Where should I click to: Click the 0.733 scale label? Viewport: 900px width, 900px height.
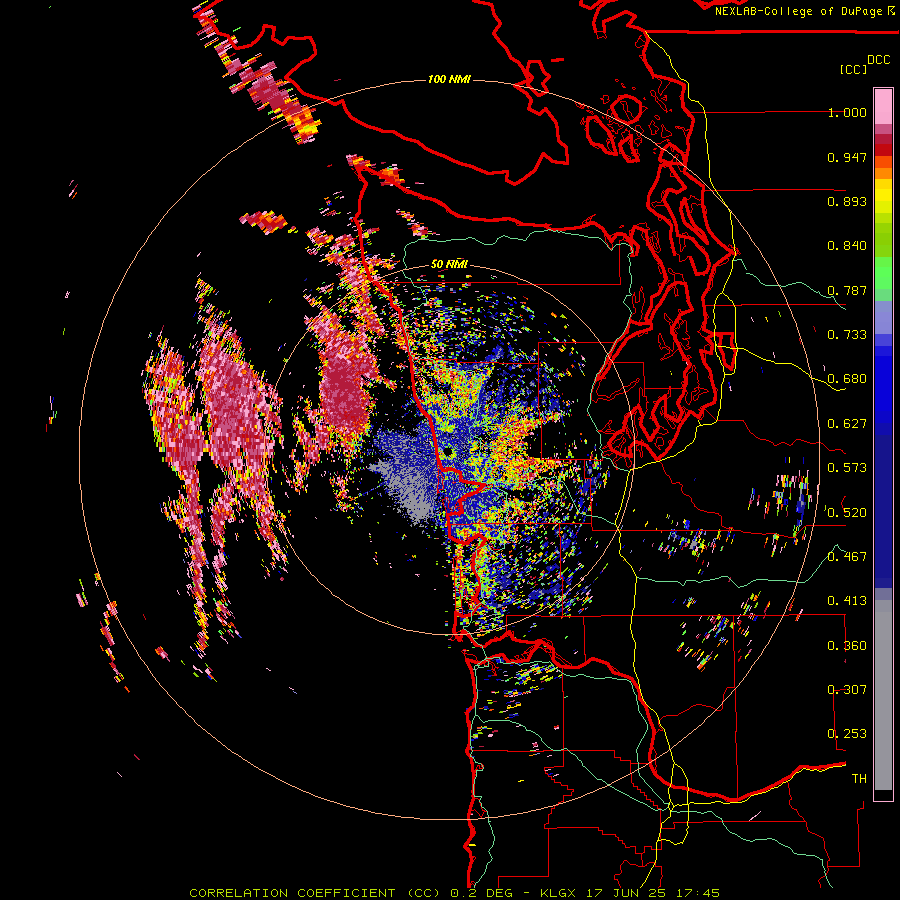tap(847, 335)
